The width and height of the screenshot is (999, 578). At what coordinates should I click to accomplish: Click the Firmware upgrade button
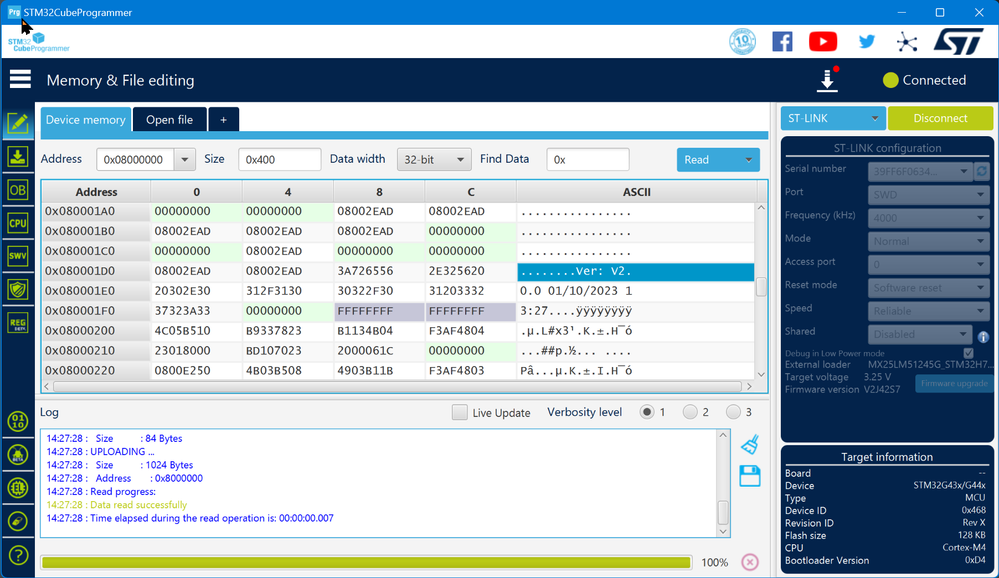coord(954,383)
